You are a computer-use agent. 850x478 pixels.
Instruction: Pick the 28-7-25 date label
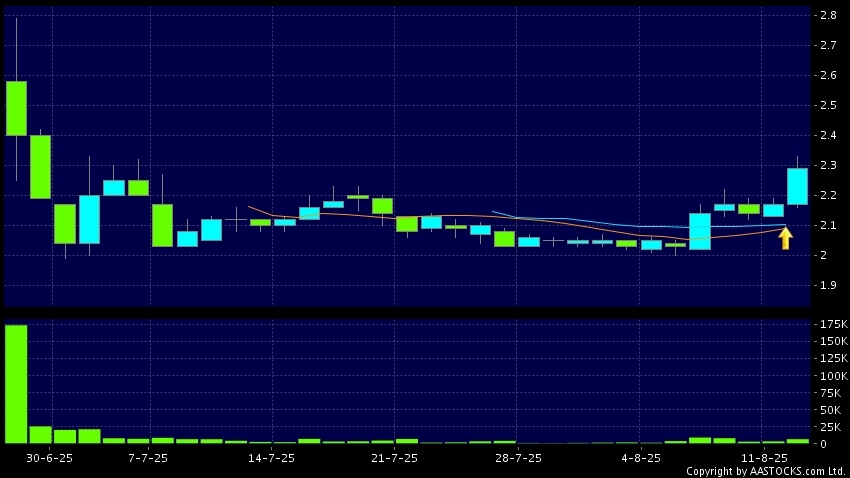click(x=518, y=458)
